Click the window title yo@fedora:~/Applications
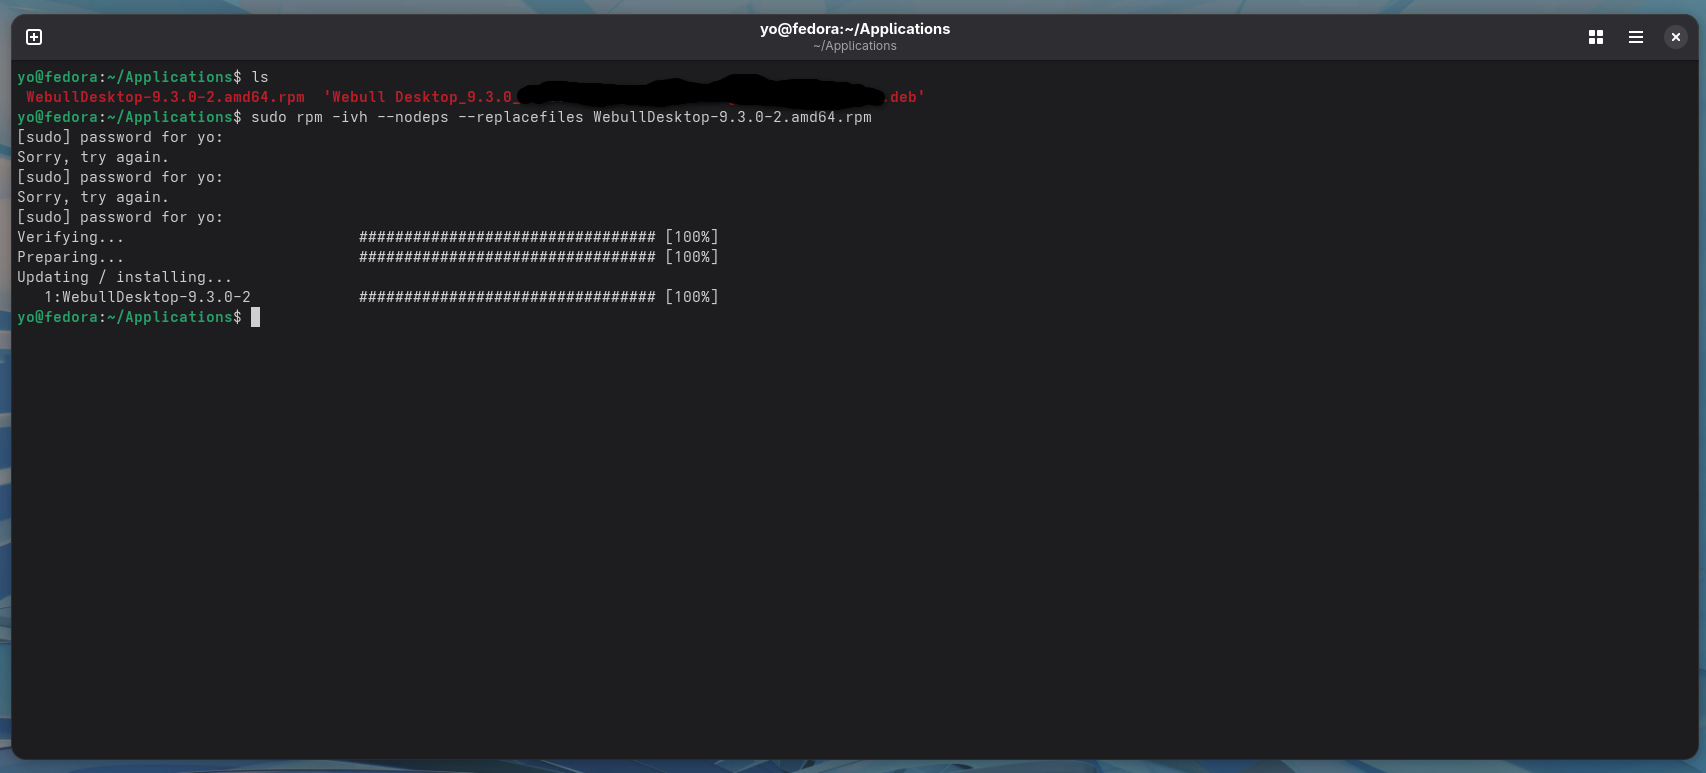Screen dimensions: 1706x773 [x=855, y=29]
